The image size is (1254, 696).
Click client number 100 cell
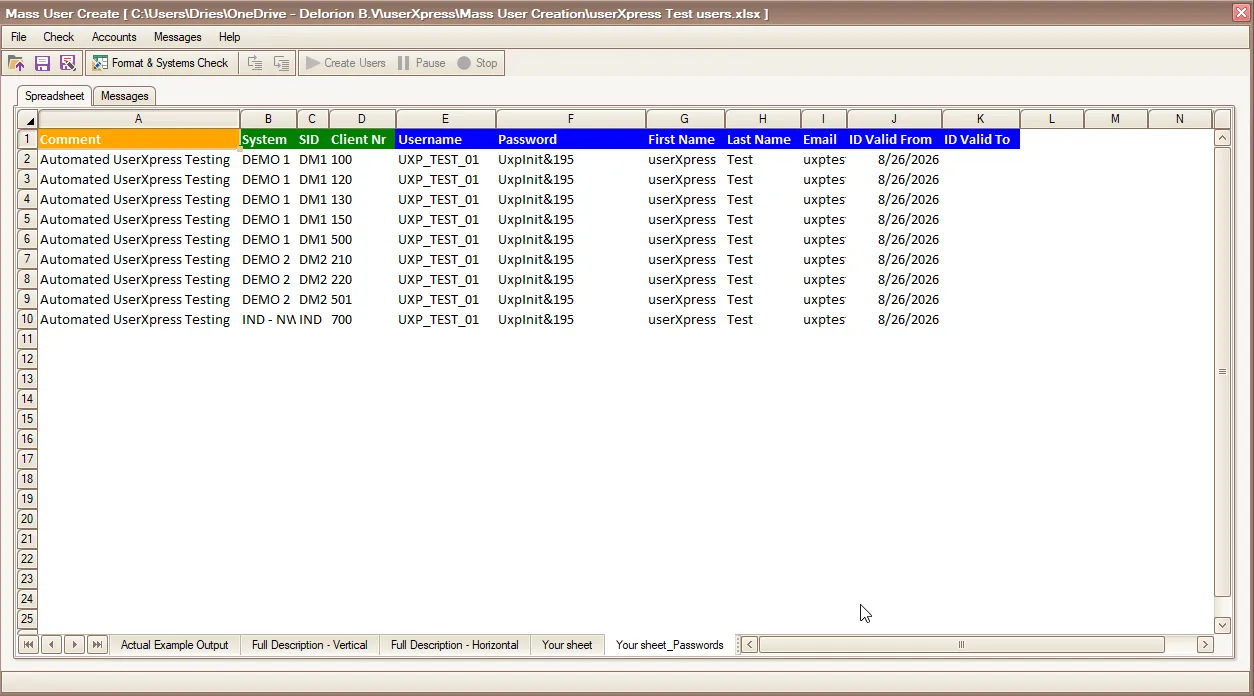pyautogui.click(x=362, y=159)
